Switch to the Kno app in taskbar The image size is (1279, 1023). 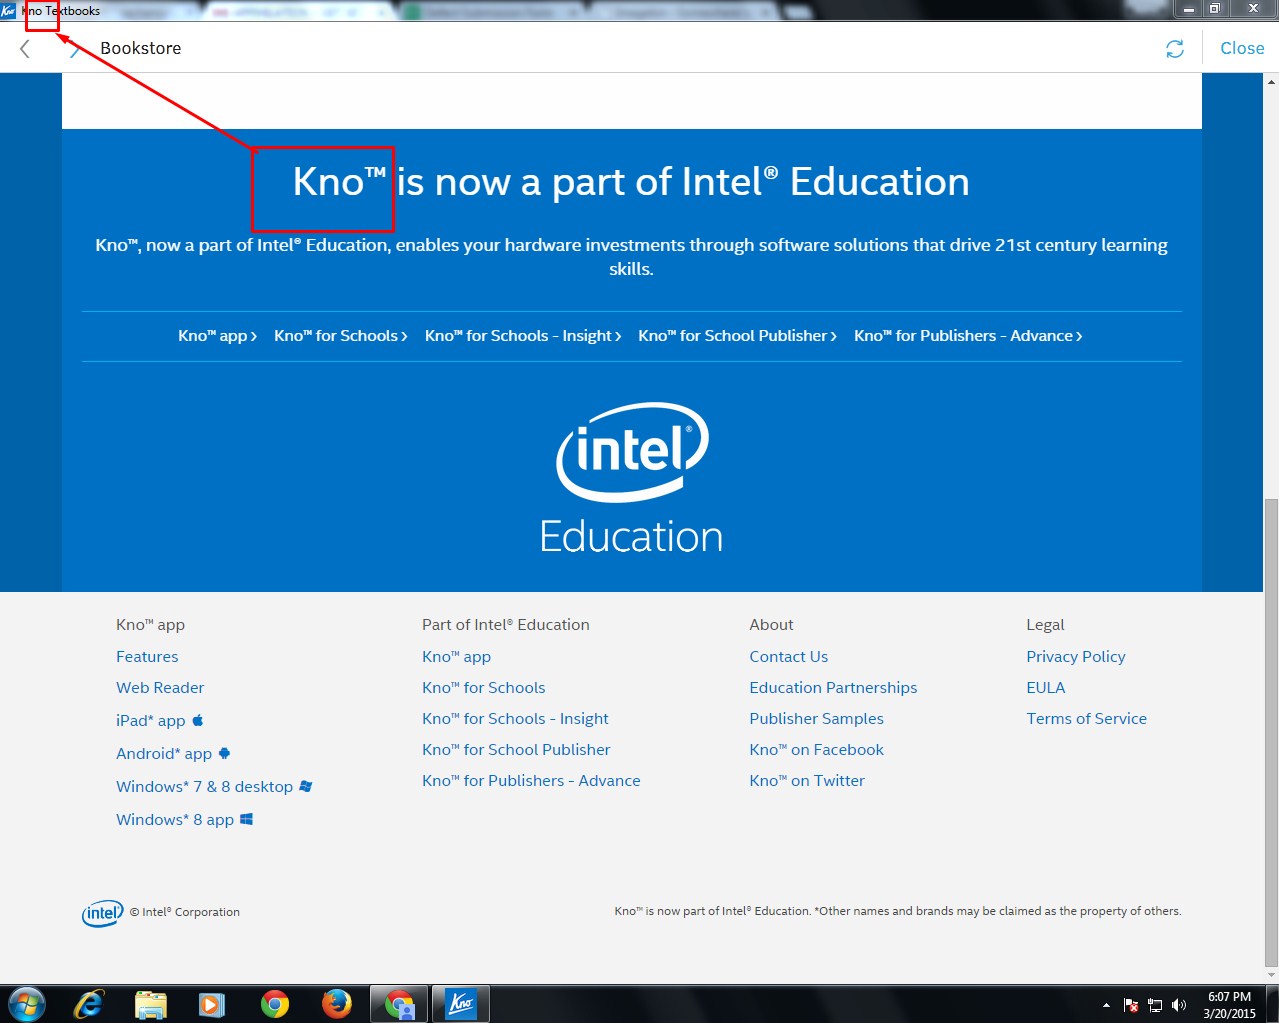point(461,1004)
